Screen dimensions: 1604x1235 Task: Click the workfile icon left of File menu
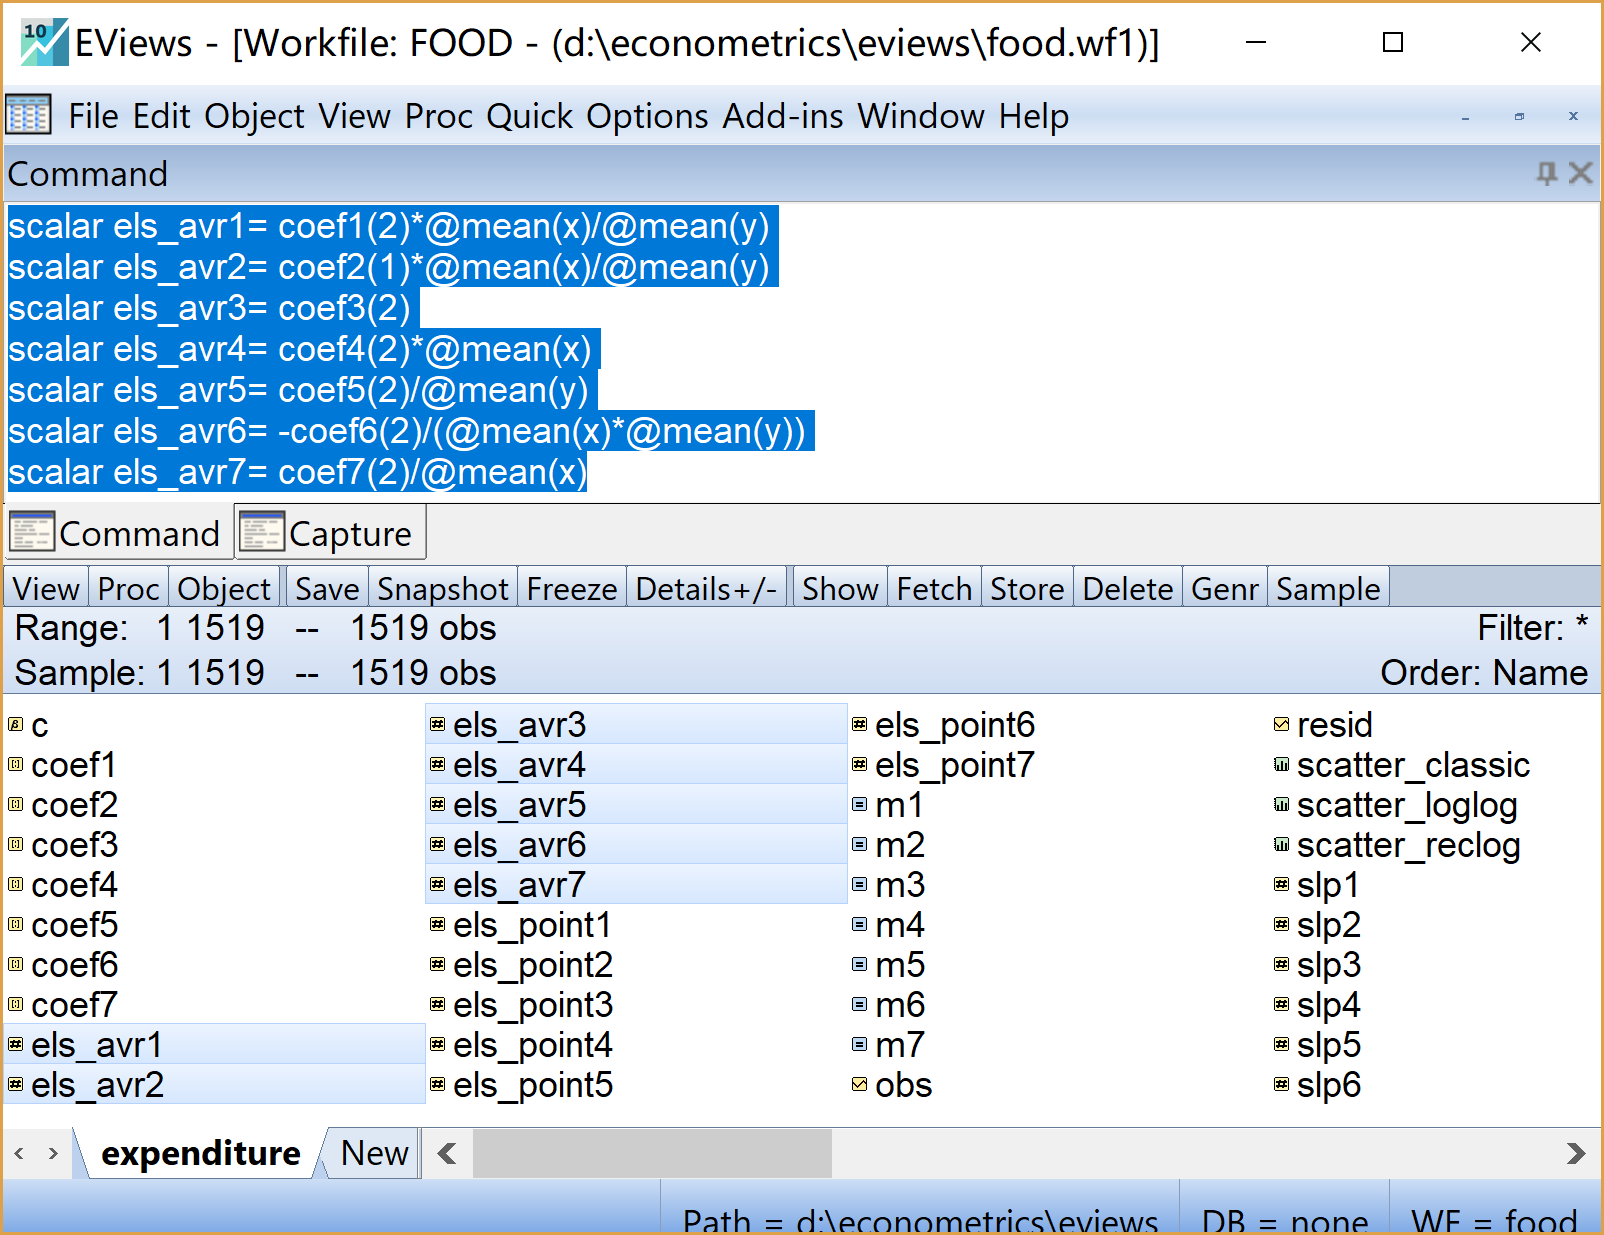tap(28, 116)
